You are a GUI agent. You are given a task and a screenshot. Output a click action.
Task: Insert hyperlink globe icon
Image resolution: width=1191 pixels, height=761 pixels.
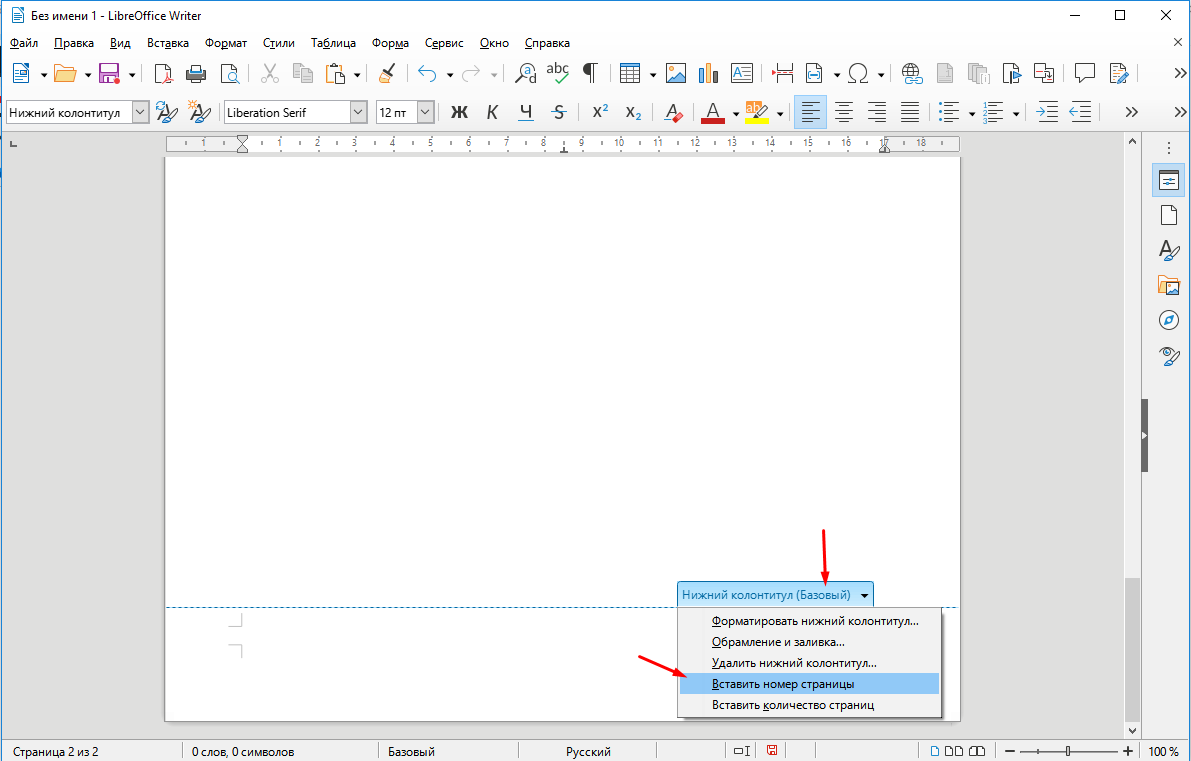911,73
